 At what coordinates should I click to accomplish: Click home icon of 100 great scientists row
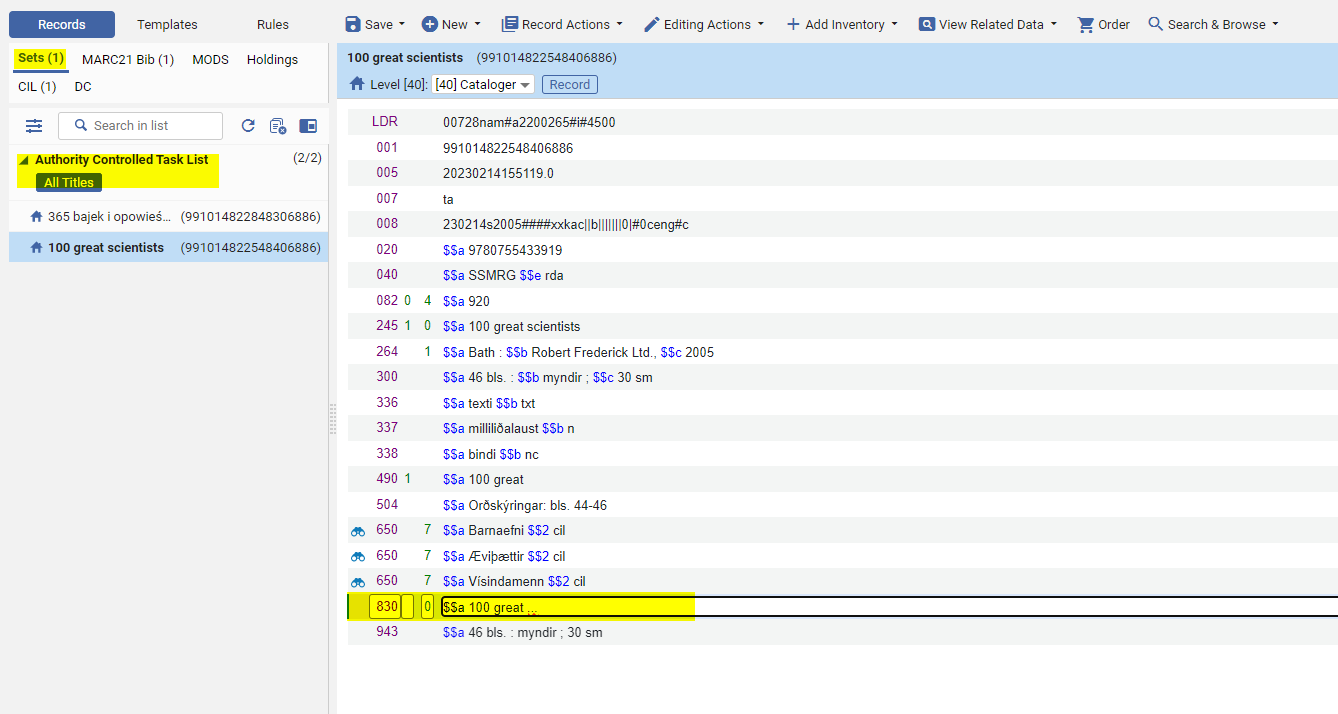37,247
